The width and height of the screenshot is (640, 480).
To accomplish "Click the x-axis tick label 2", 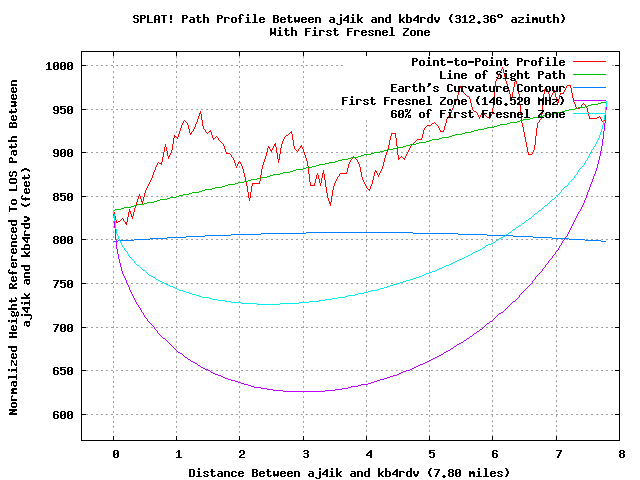I will [x=242, y=454].
